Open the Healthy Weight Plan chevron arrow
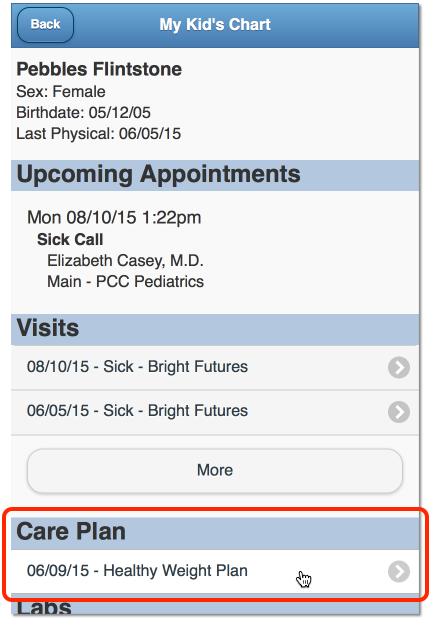Viewport: 431px width, 620px height. 399,571
